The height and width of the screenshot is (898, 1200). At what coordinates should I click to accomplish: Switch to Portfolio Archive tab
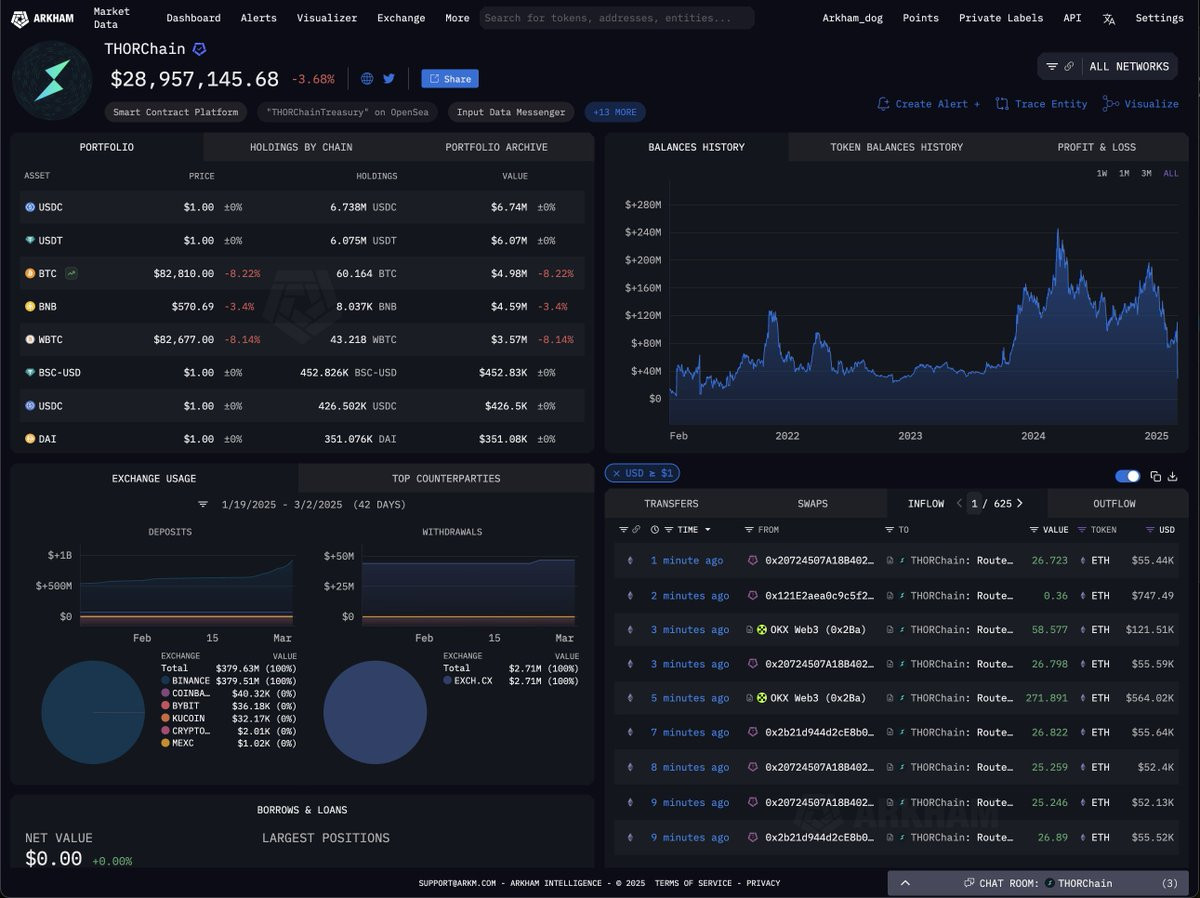[x=496, y=147]
